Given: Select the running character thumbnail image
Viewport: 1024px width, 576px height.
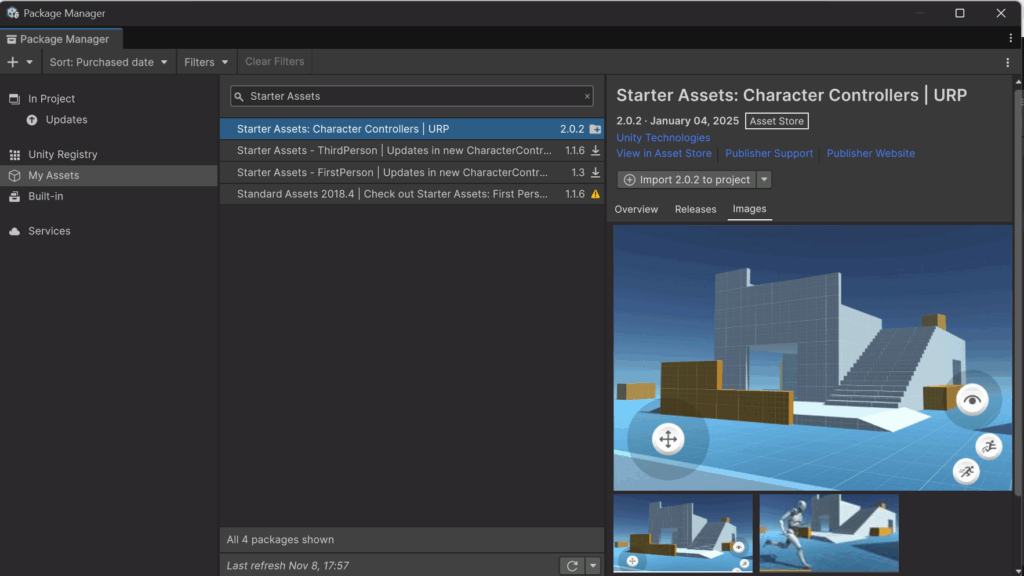Looking at the screenshot, I should click(x=828, y=533).
